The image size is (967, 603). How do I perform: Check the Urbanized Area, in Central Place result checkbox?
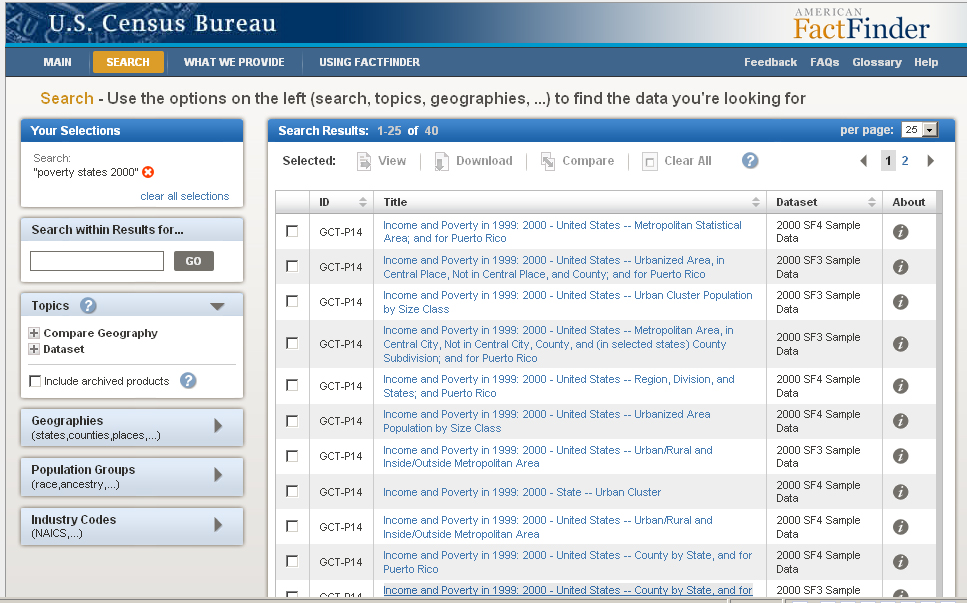click(292, 266)
